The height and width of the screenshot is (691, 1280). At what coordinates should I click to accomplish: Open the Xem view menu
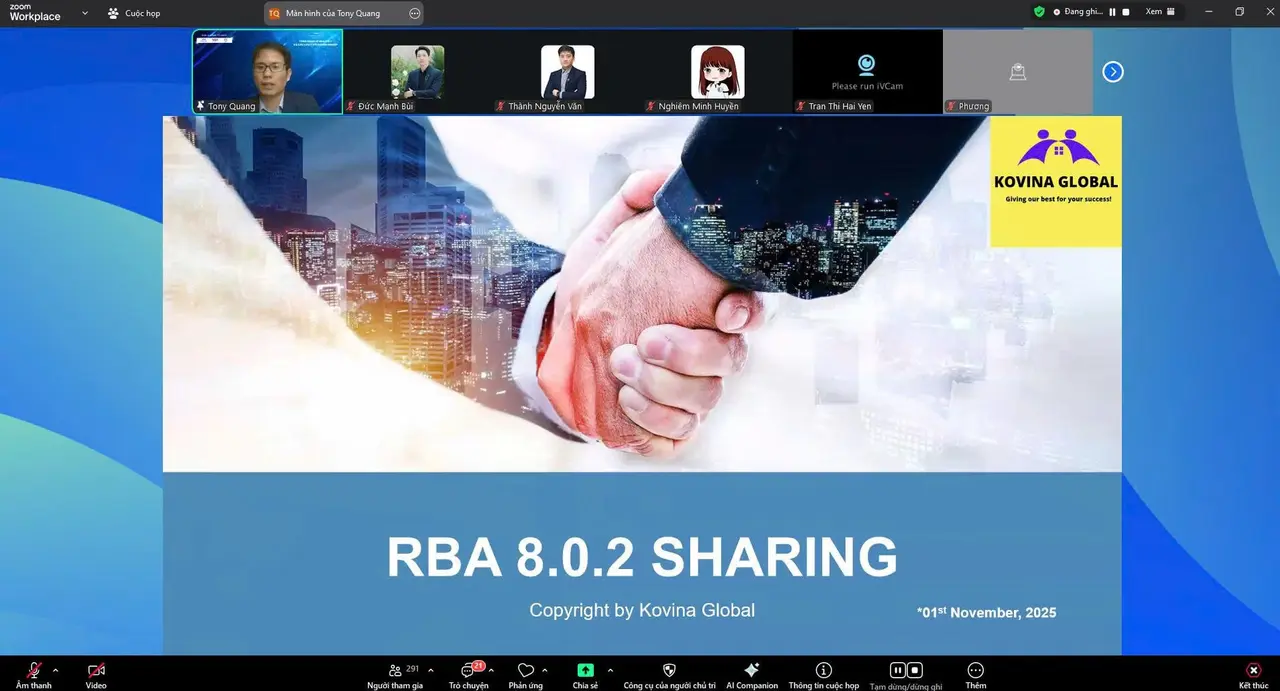[1160, 12]
